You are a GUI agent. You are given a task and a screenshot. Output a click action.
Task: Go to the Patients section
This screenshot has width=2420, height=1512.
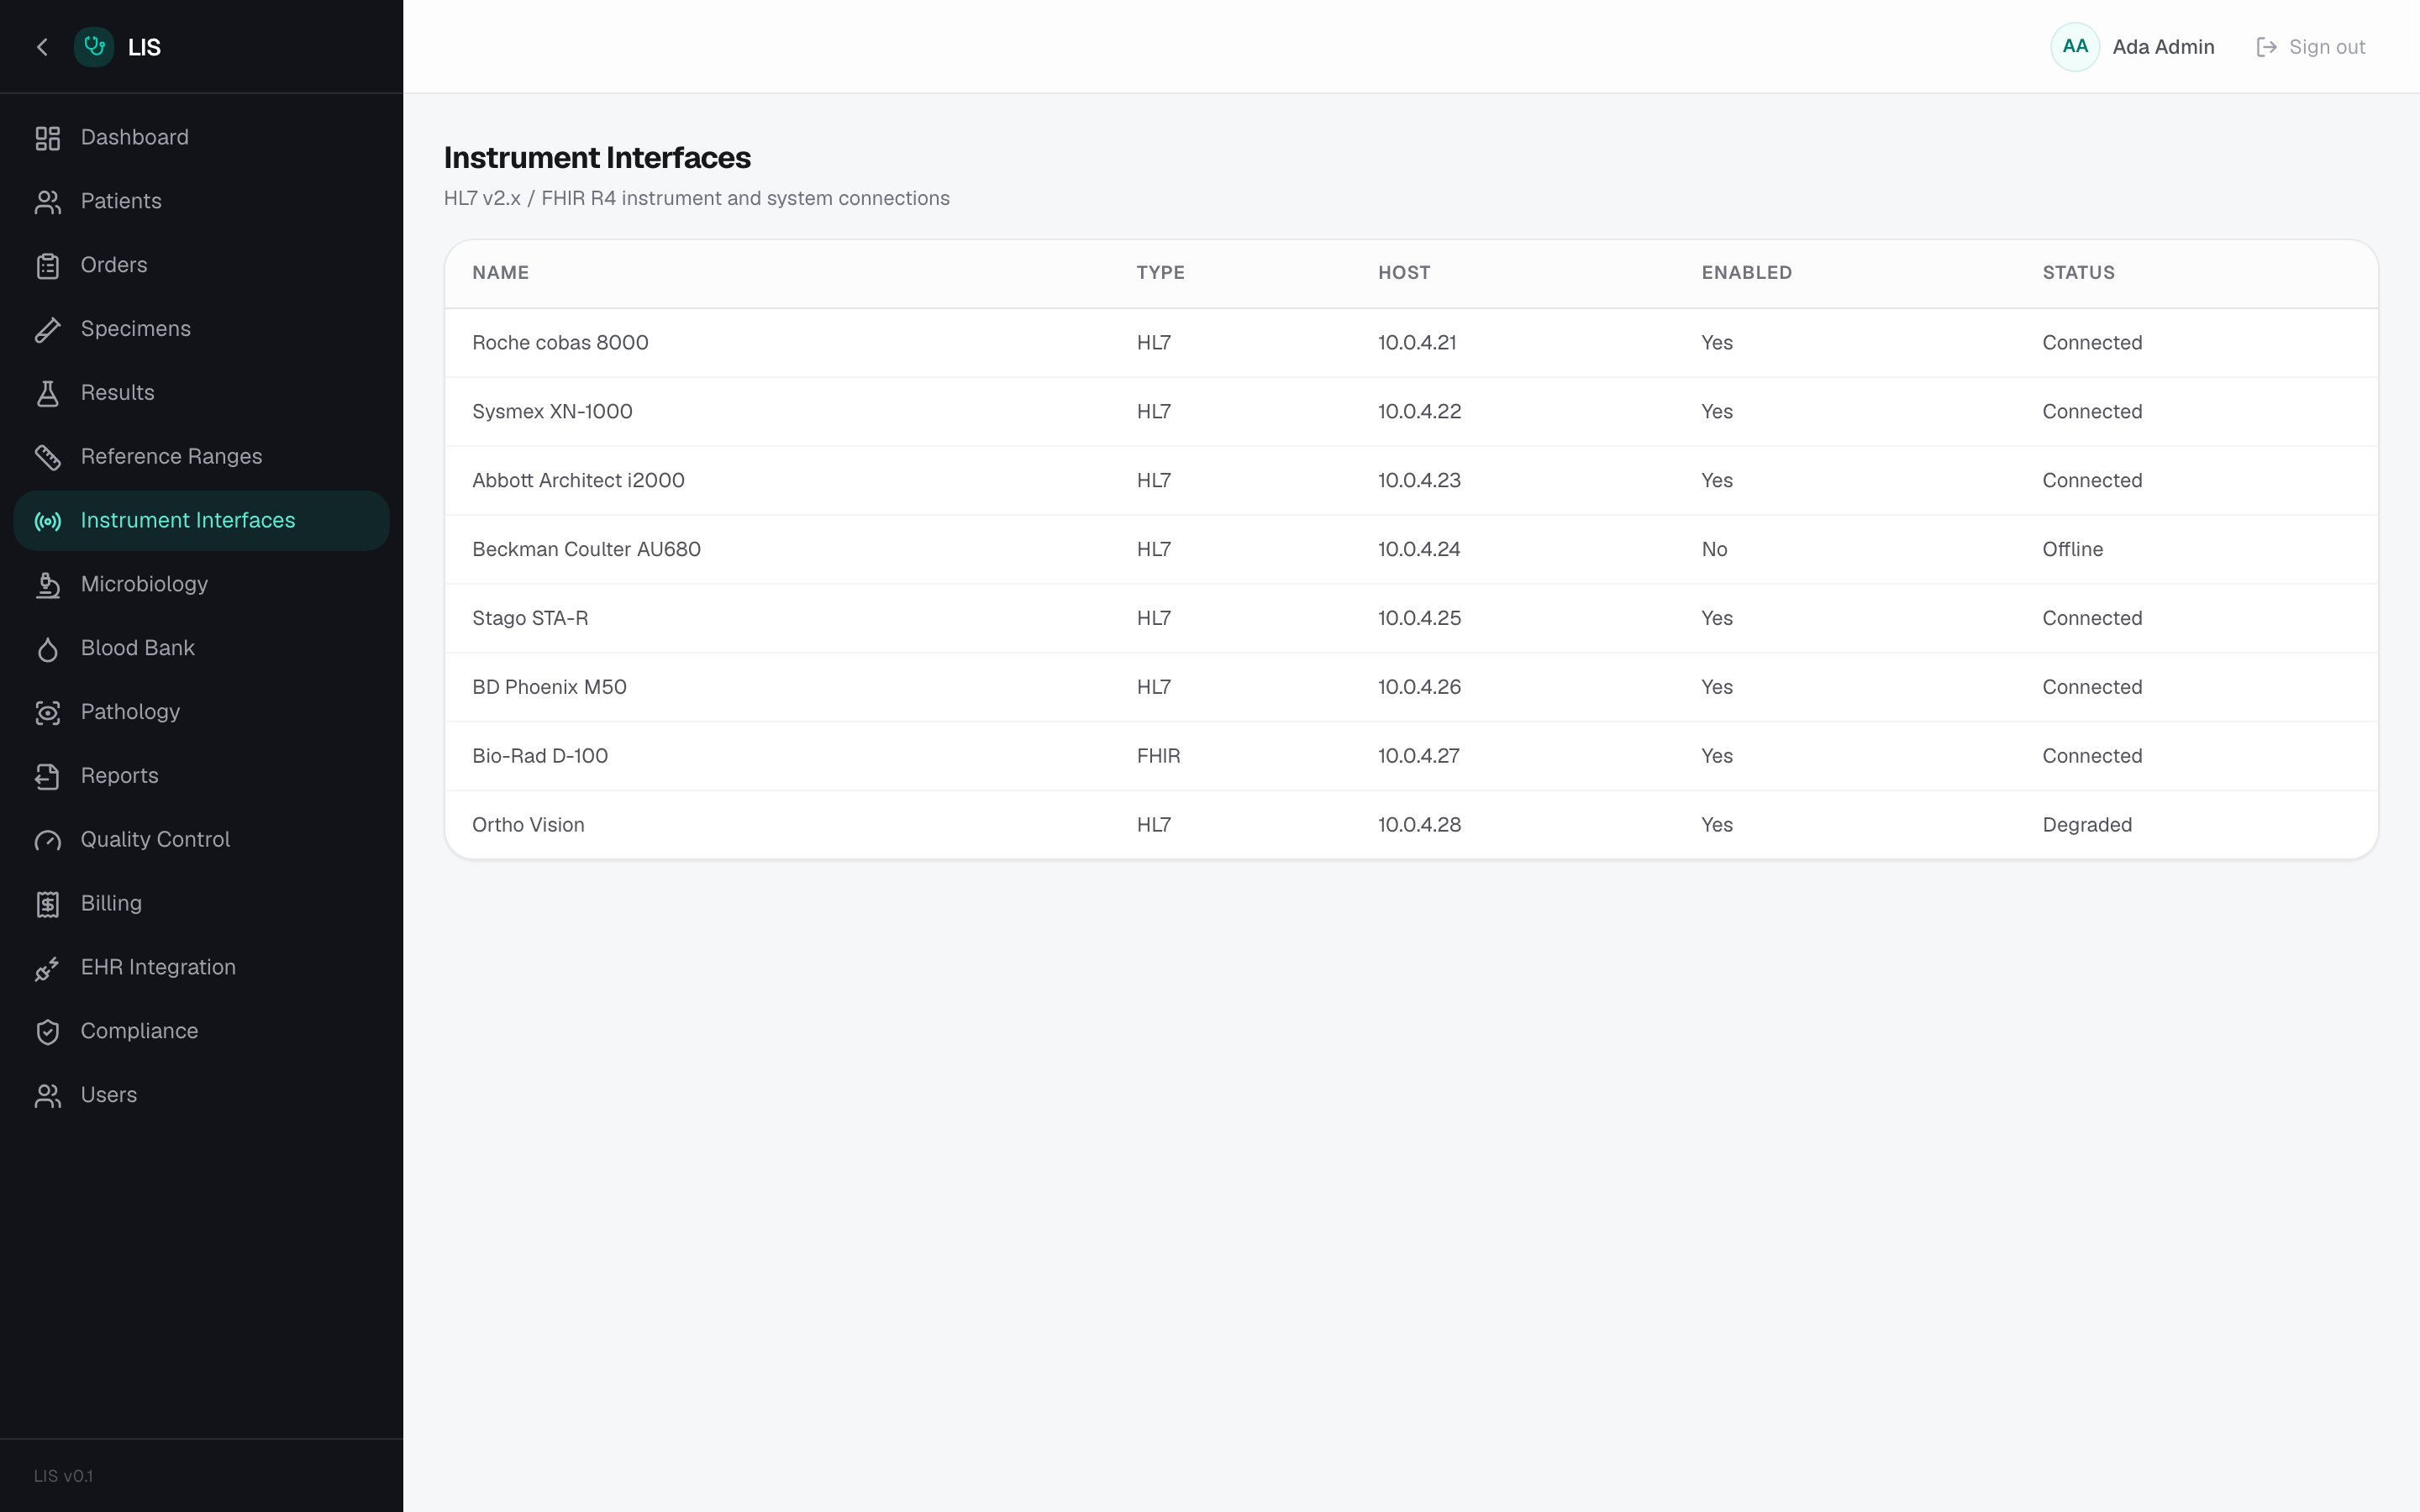[201, 202]
